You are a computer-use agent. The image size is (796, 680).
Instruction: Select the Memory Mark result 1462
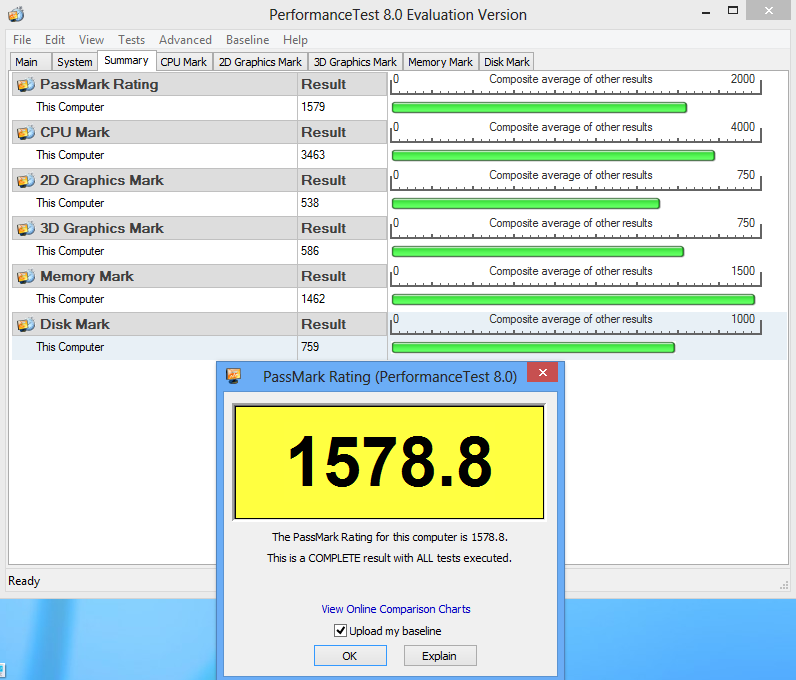point(313,299)
